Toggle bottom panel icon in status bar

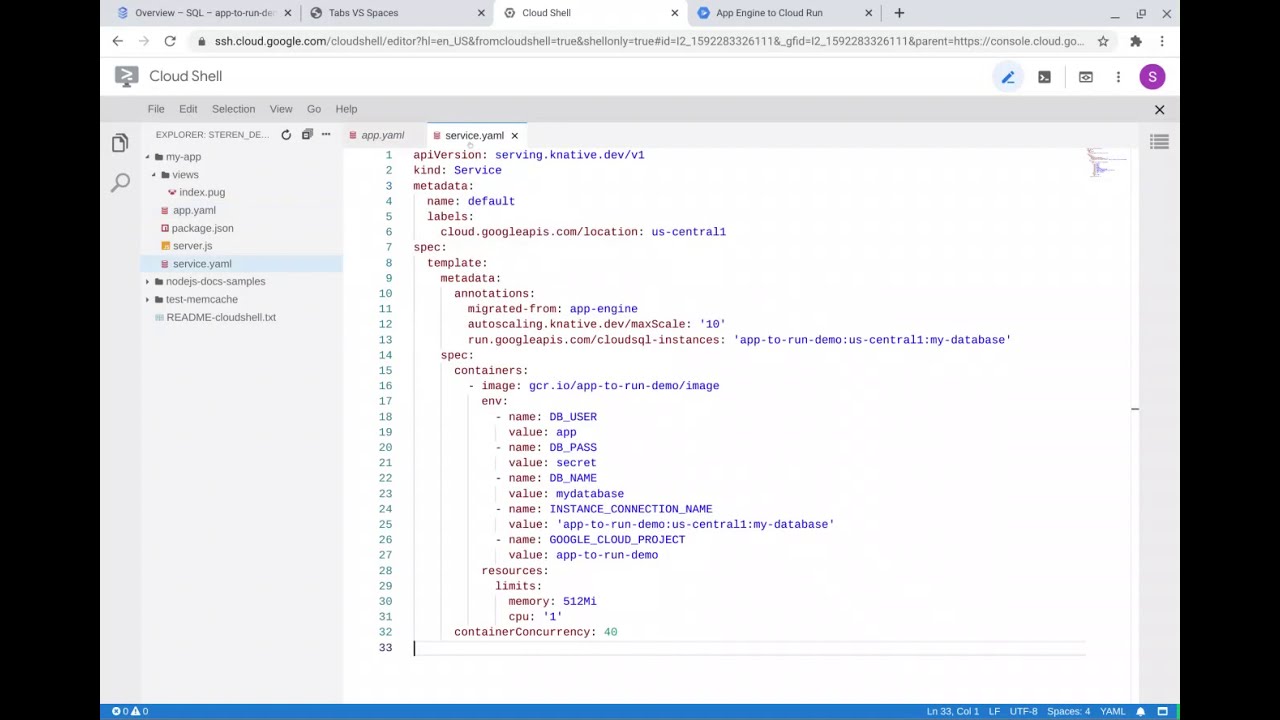point(1163,711)
